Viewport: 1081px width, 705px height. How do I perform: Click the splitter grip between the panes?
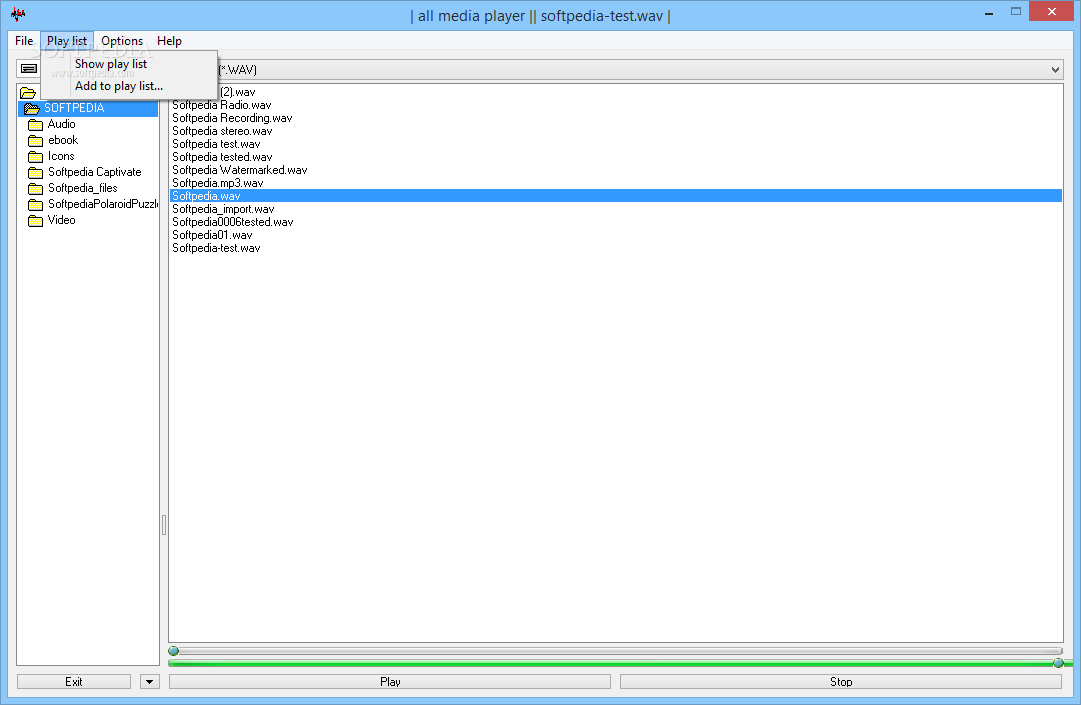[163, 525]
